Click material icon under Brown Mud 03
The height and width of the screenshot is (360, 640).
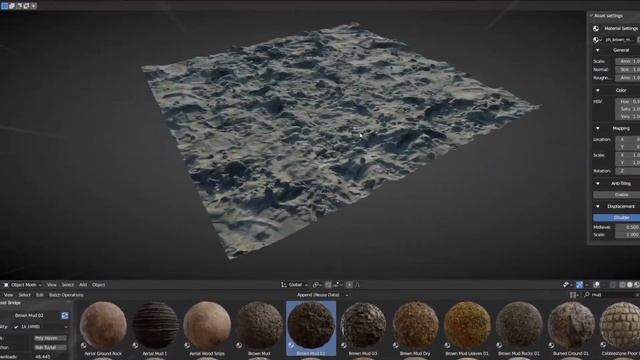(x=343, y=345)
